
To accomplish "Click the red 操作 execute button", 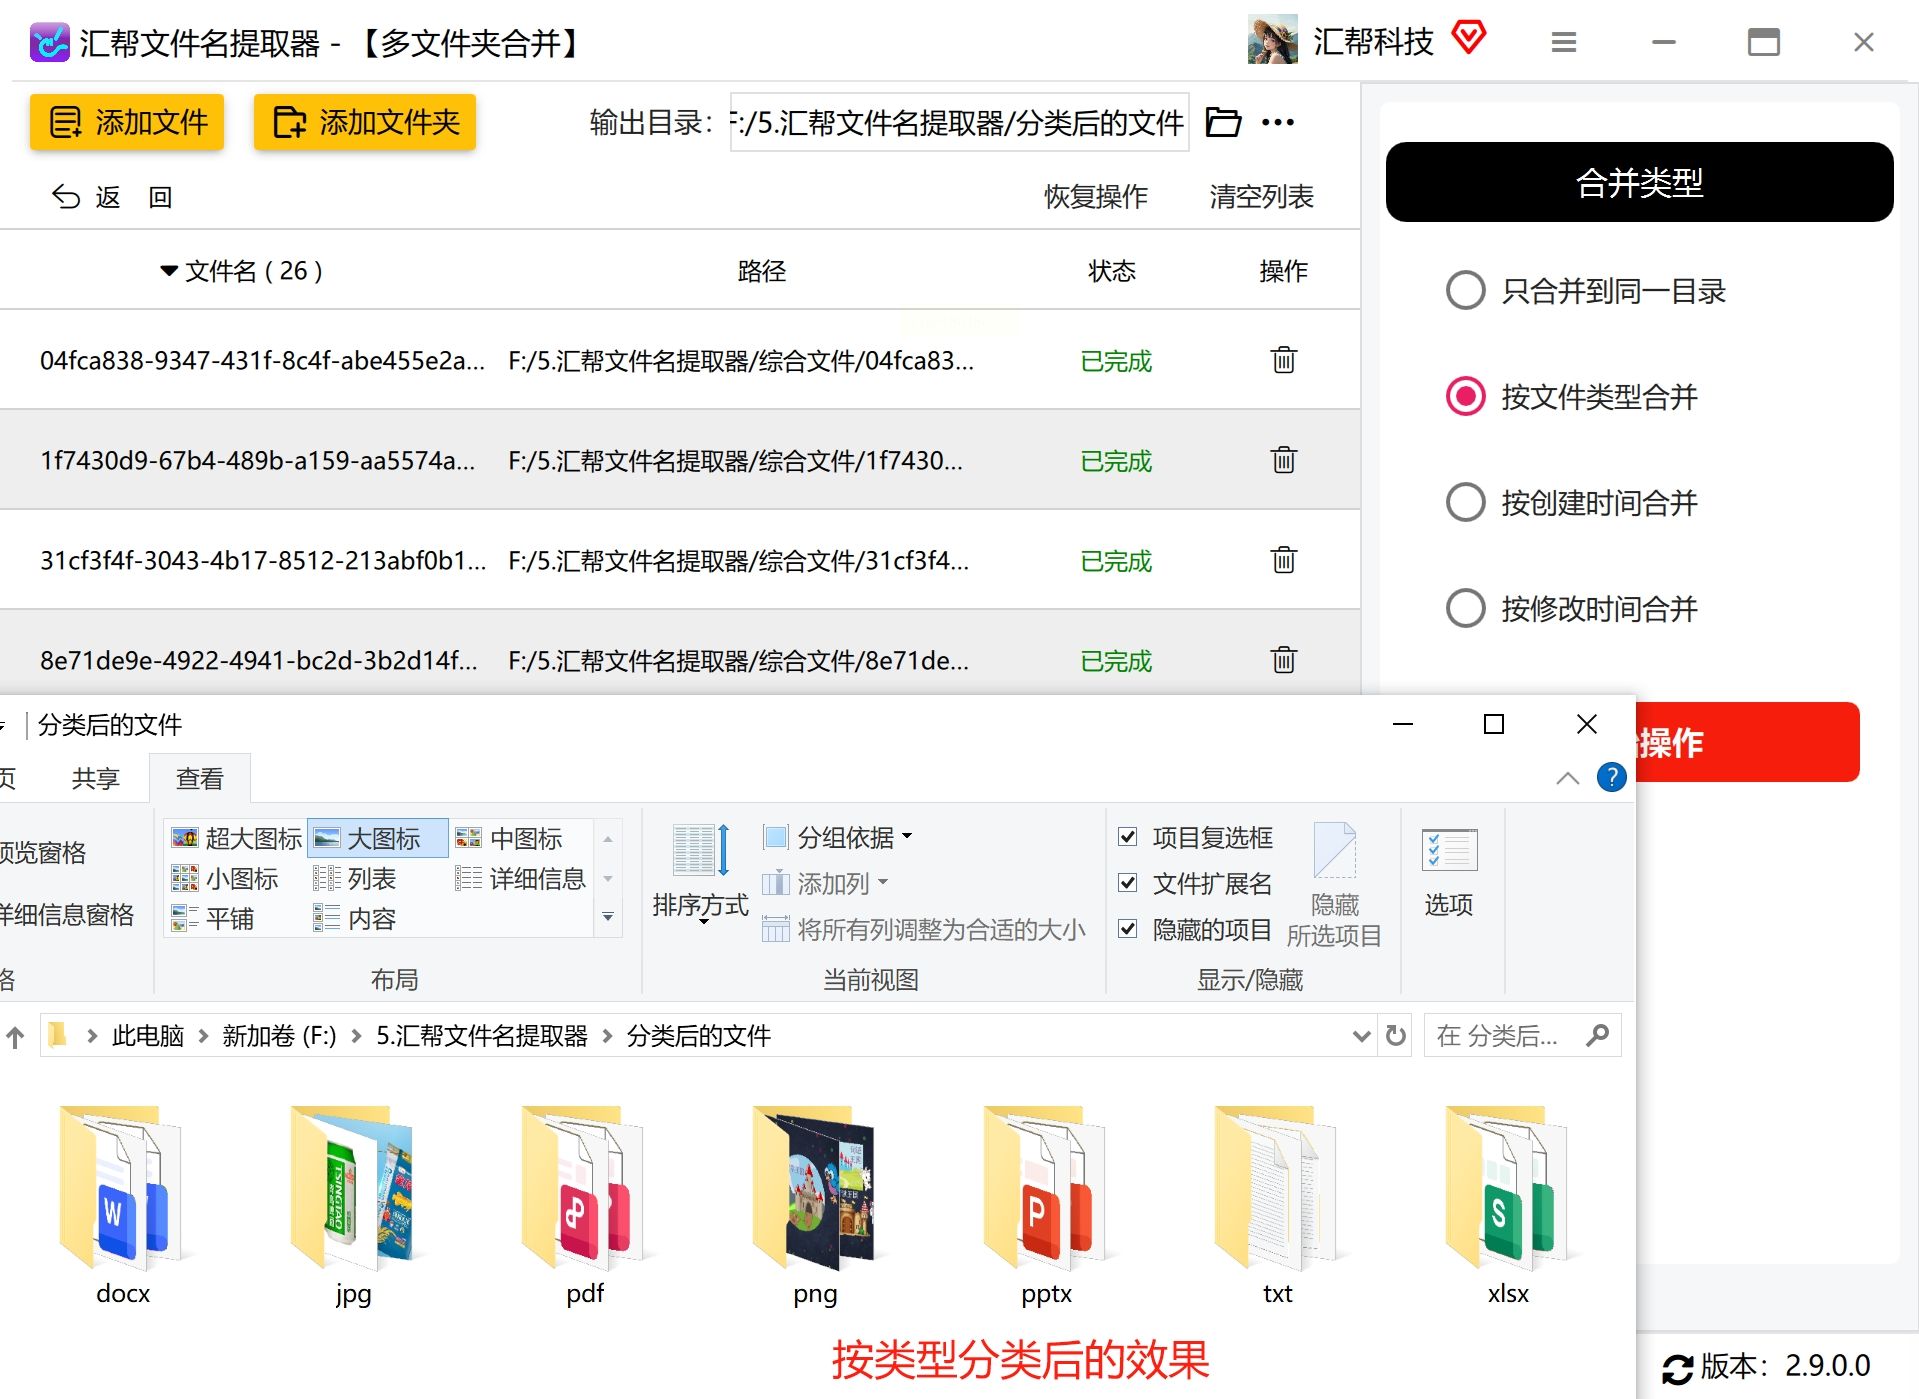I will pyautogui.click(x=1748, y=742).
